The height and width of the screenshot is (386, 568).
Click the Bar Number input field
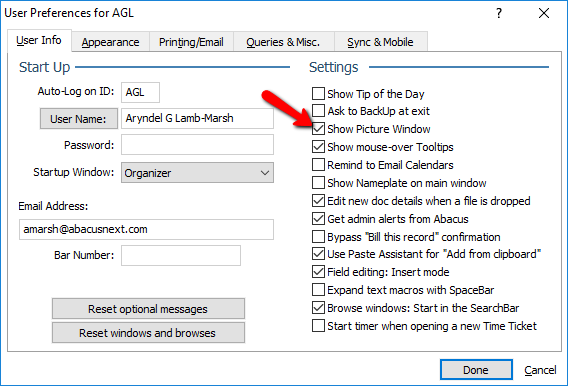(x=181, y=255)
